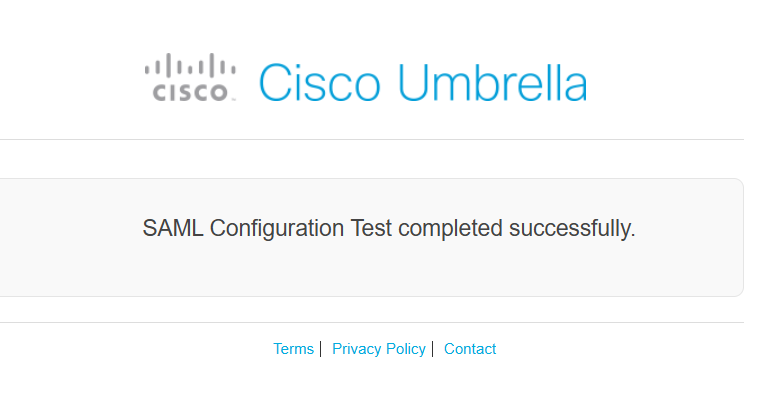
Task: Click the Cisco bars logo icon
Action: tap(190, 68)
